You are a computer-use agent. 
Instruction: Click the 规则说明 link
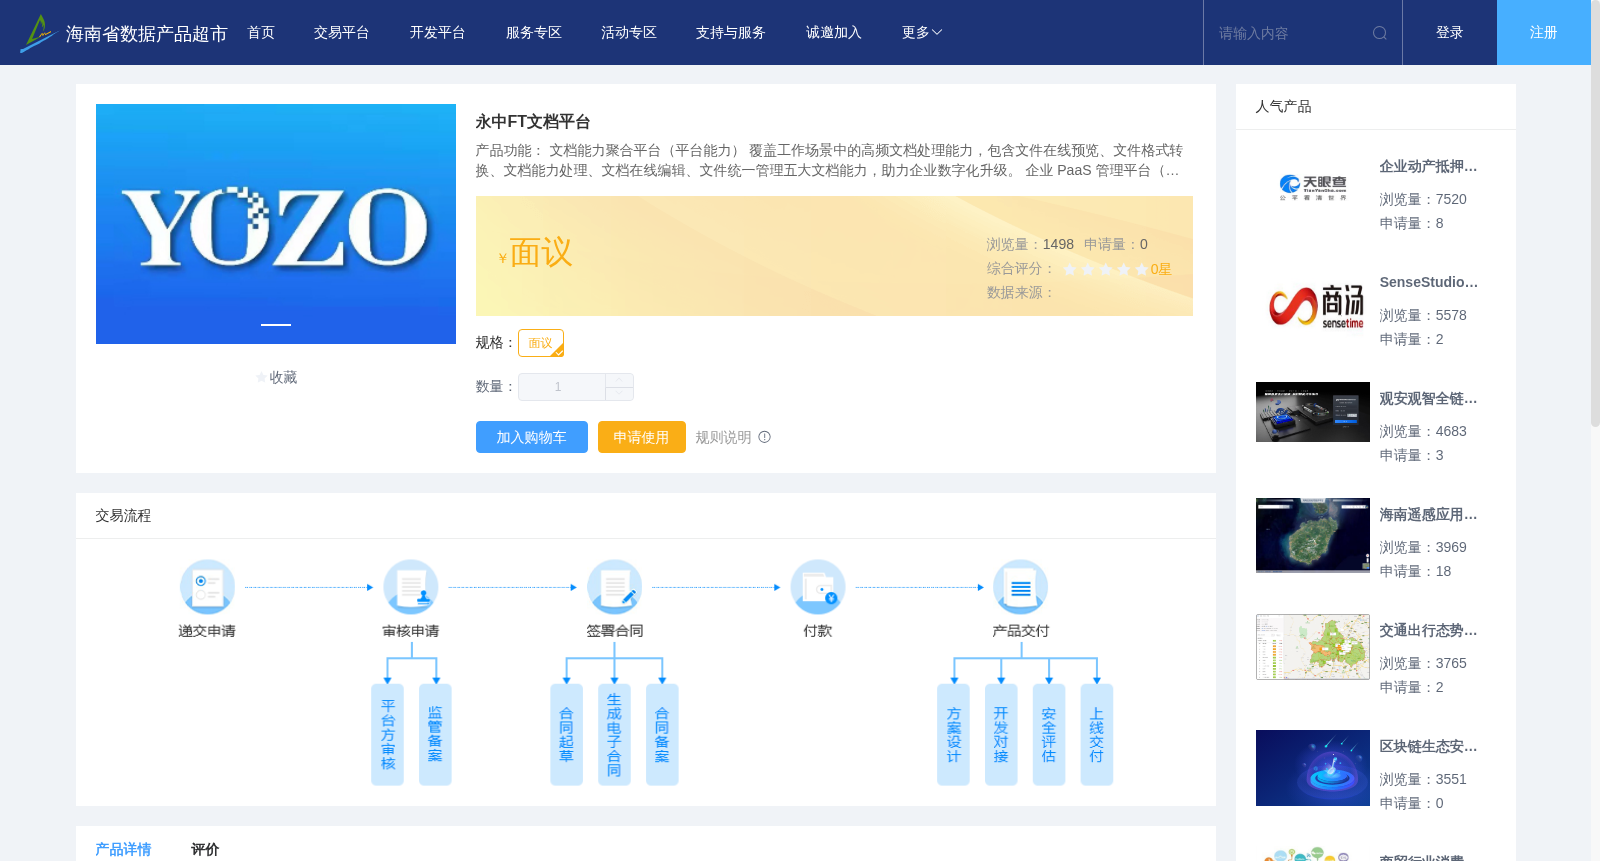coord(723,437)
